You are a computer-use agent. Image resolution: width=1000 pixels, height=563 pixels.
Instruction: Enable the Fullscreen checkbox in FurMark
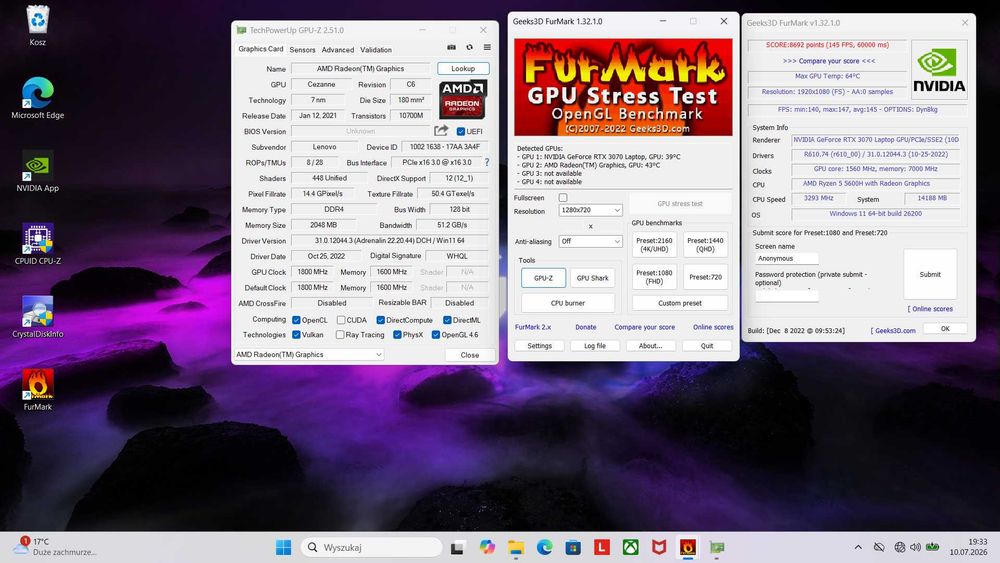click(562, 198)
